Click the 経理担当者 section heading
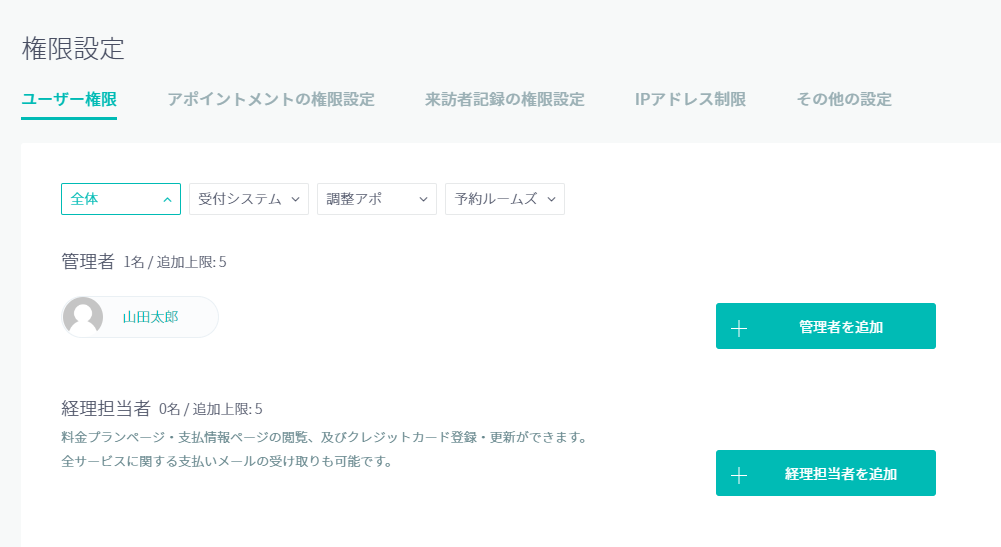The image size is (1001, 547). (x=106, y=408)
